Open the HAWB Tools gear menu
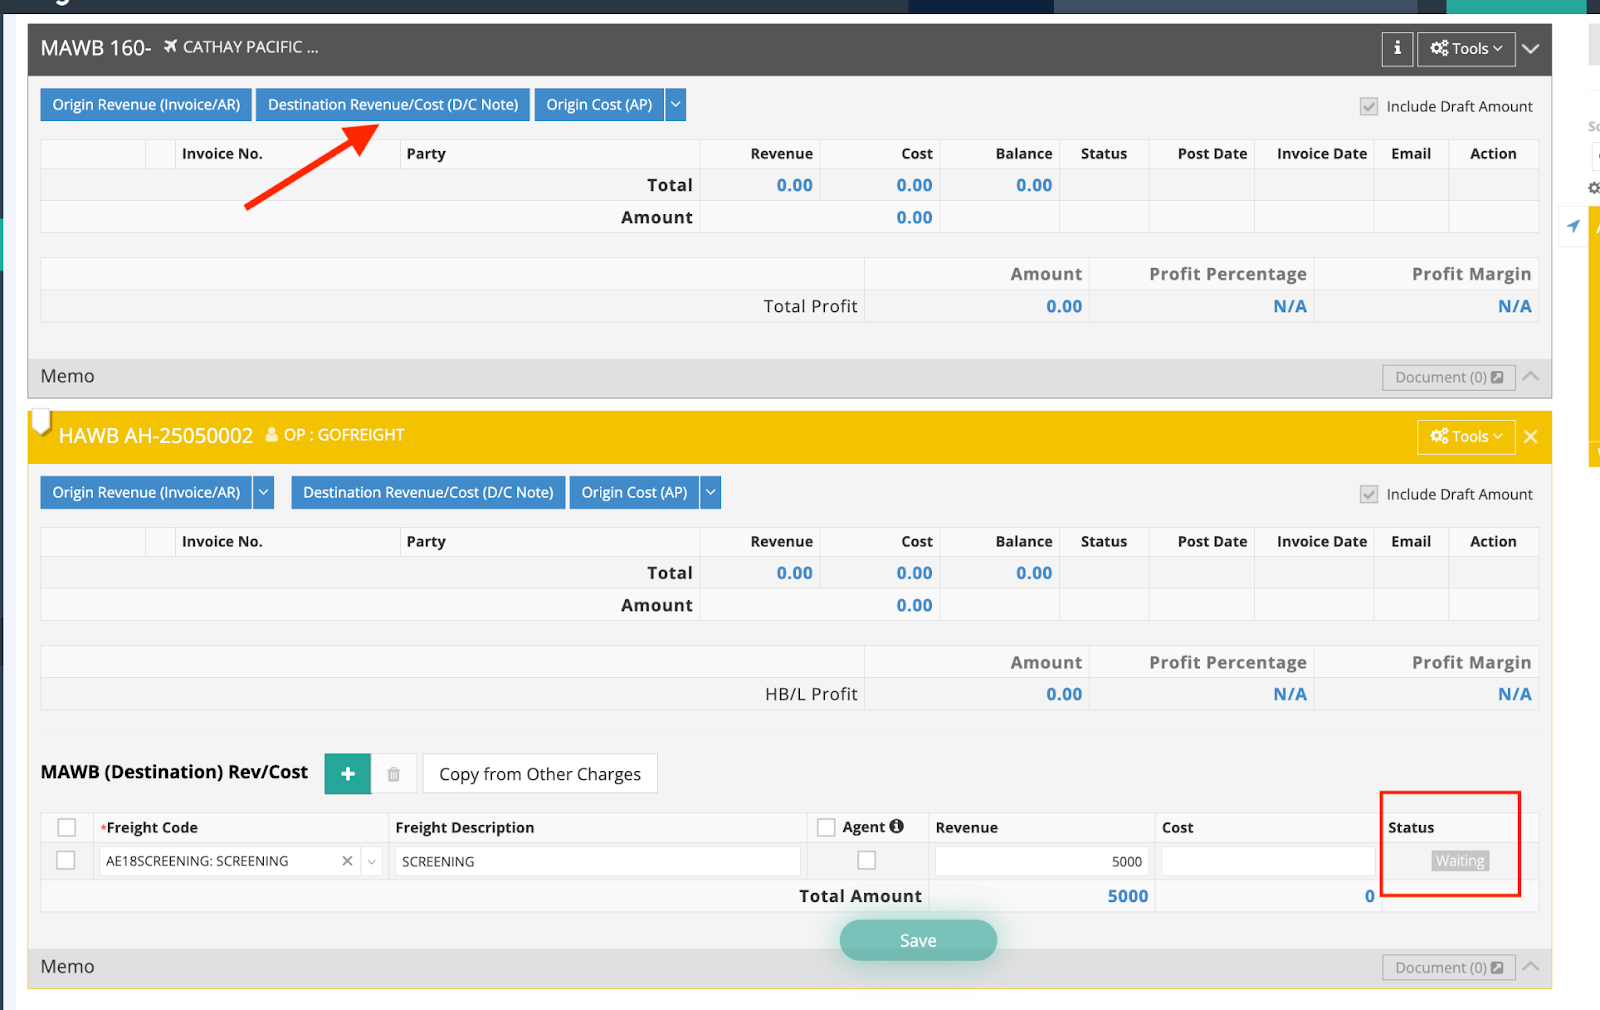Image resolution: width=1600 pixels, height=1010 pixels. tap(1465, 436)
